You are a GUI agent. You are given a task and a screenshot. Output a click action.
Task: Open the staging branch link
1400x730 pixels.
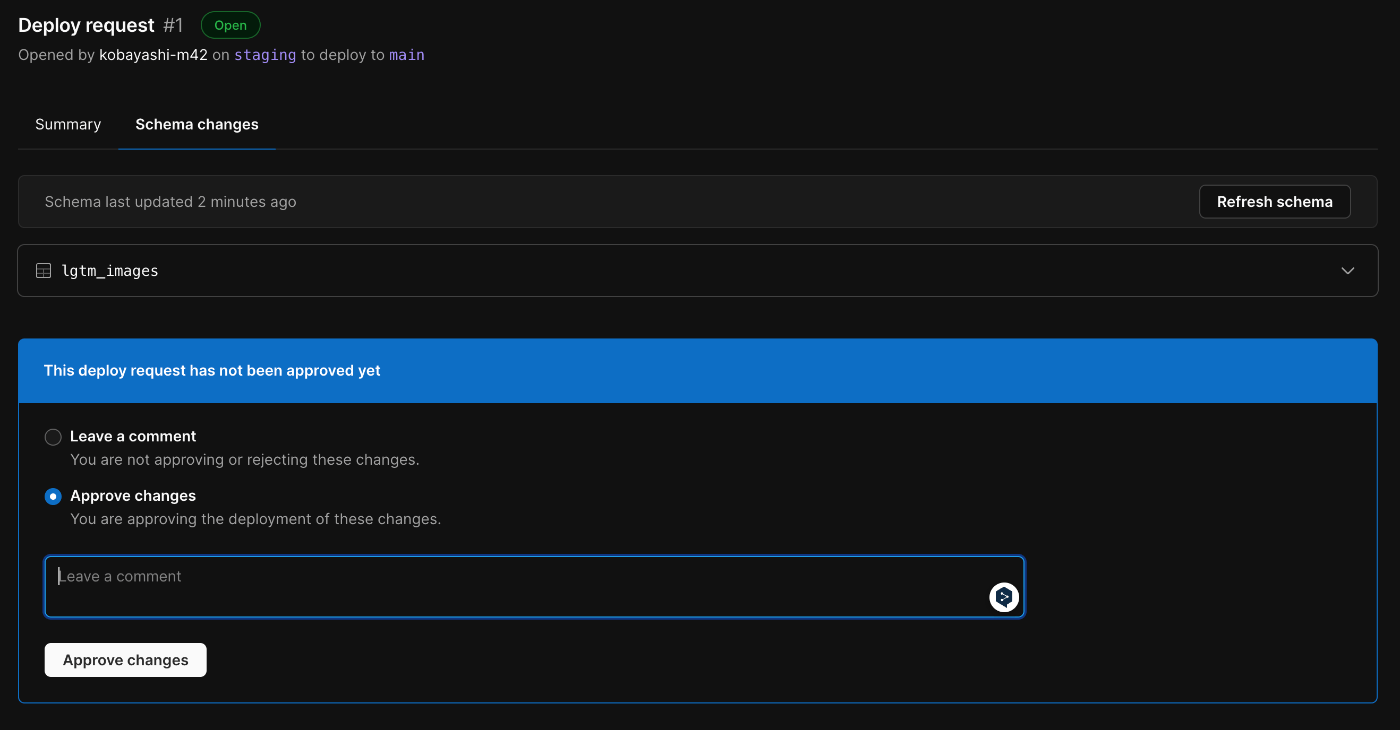pyautogui.click(x=265, y=55)
